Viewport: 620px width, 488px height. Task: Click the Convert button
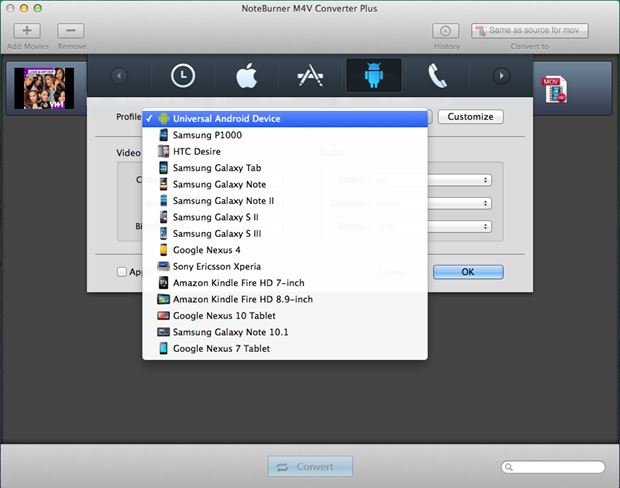310,467
